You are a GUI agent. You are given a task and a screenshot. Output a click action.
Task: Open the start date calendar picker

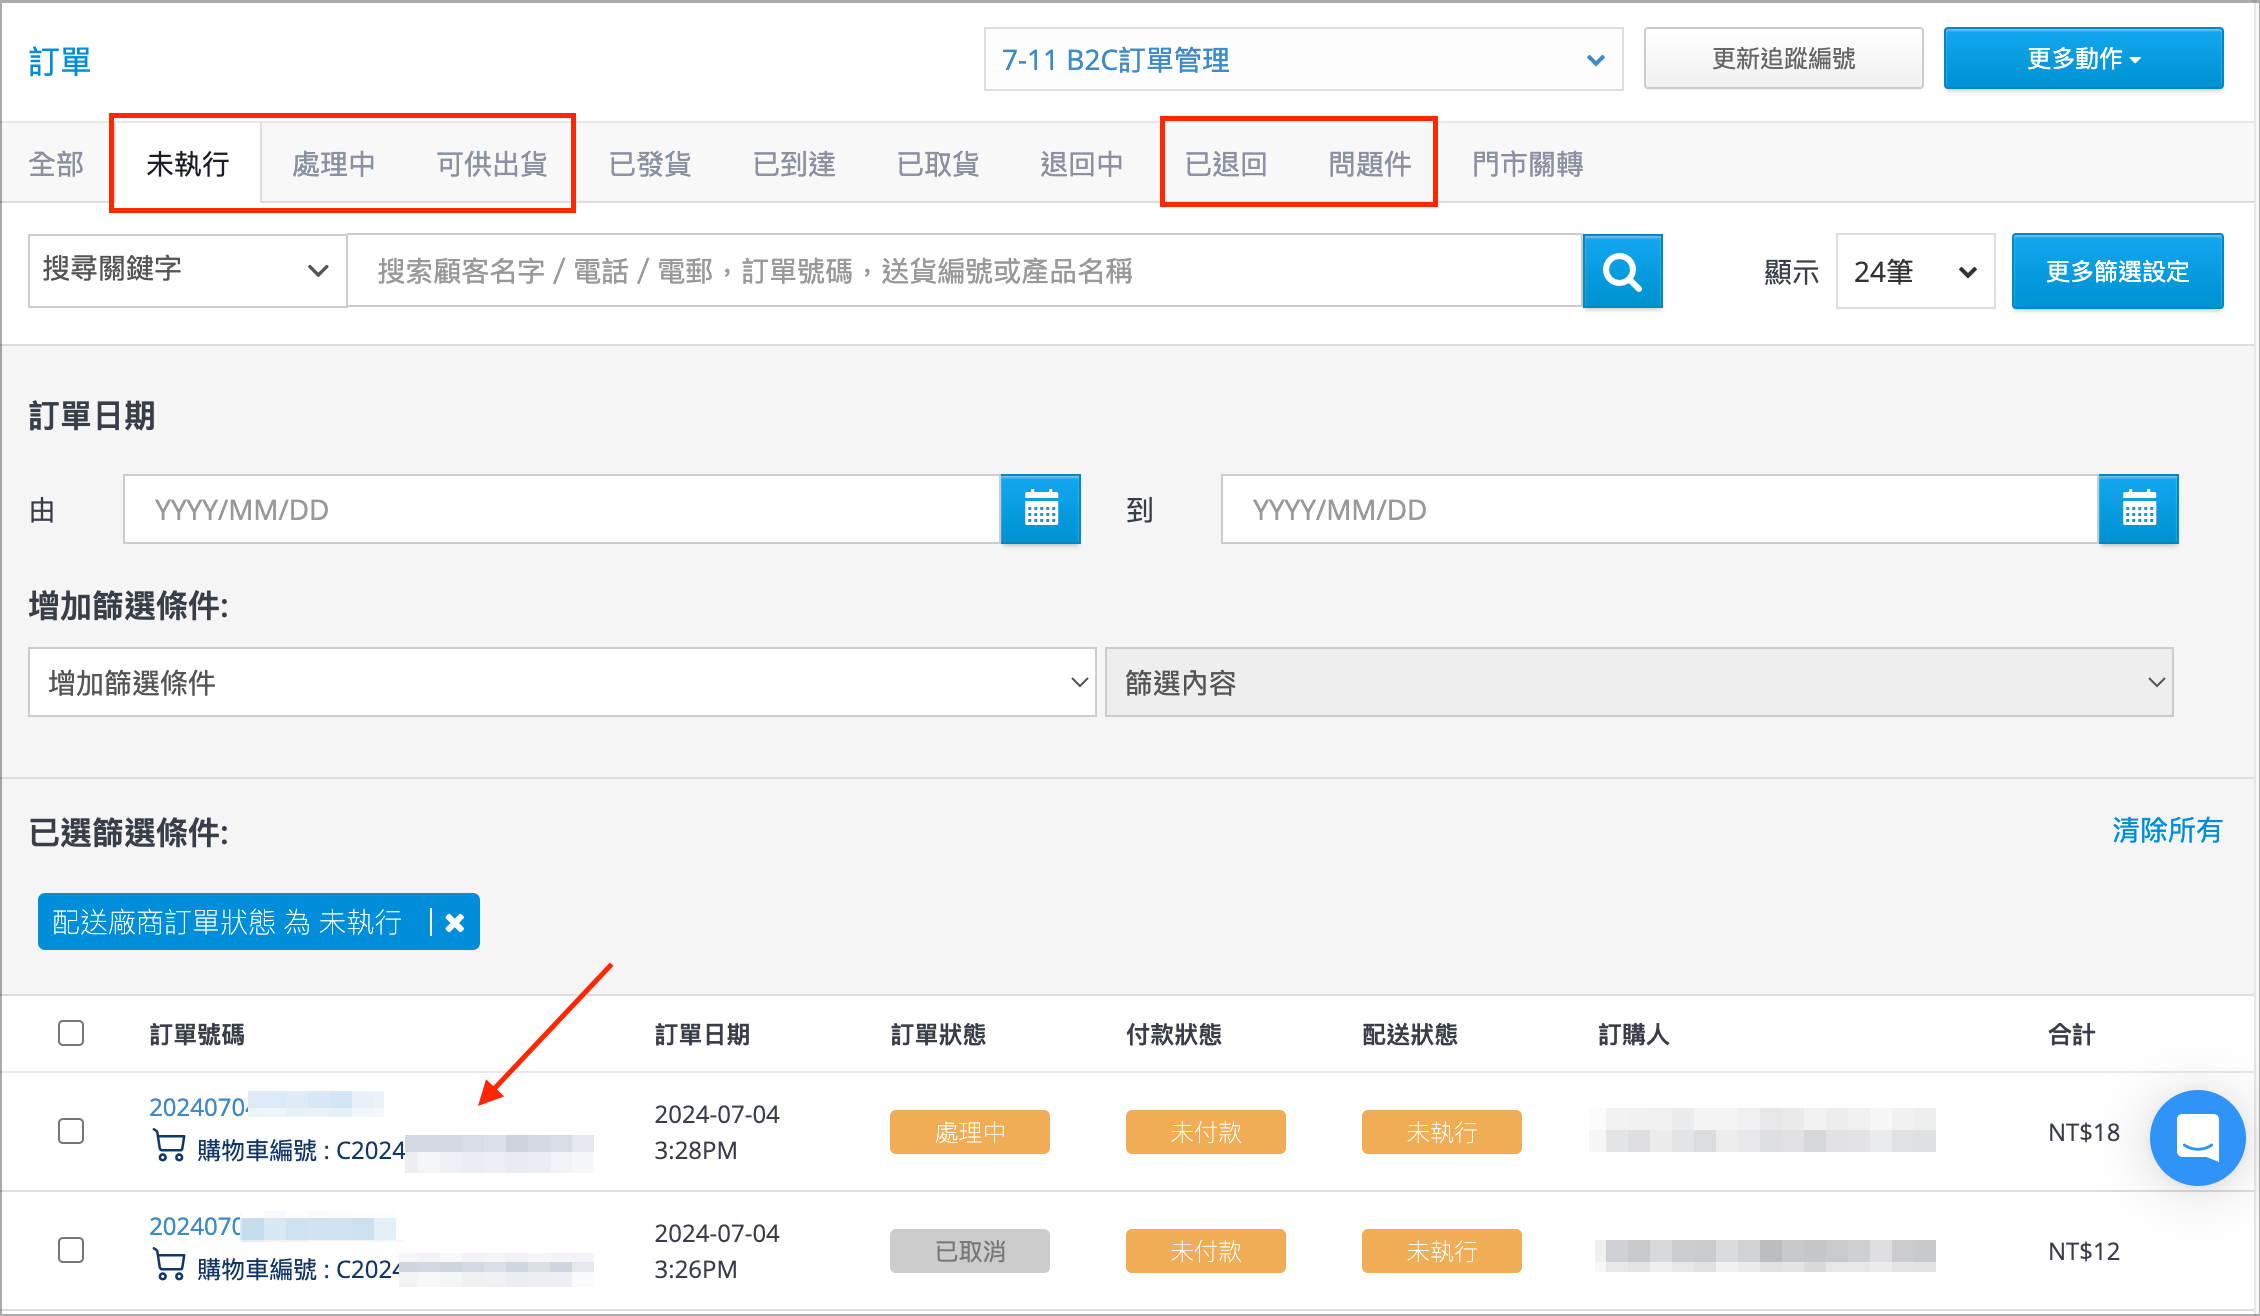coord(1040,509)
